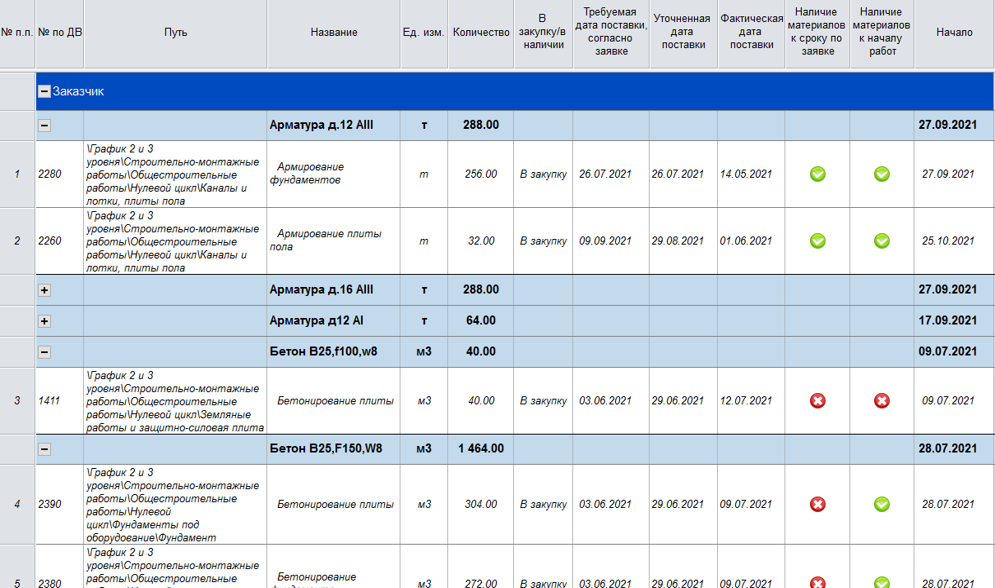995x588 pixels.
Task: Click the В закупку/в наличии column header
Action: tap(543, 32)
